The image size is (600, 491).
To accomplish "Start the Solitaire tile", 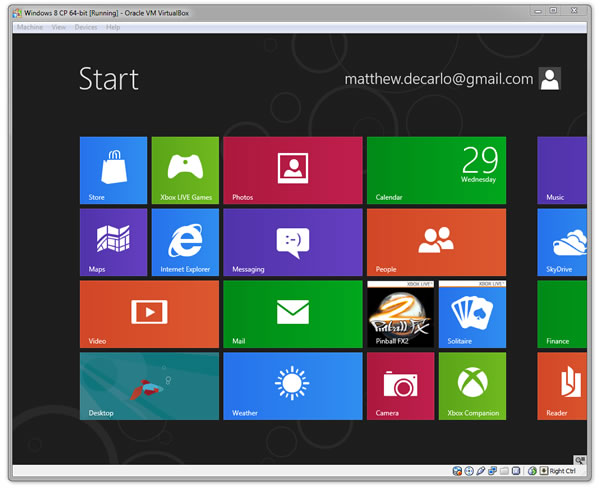I will [x=472, y=314].
